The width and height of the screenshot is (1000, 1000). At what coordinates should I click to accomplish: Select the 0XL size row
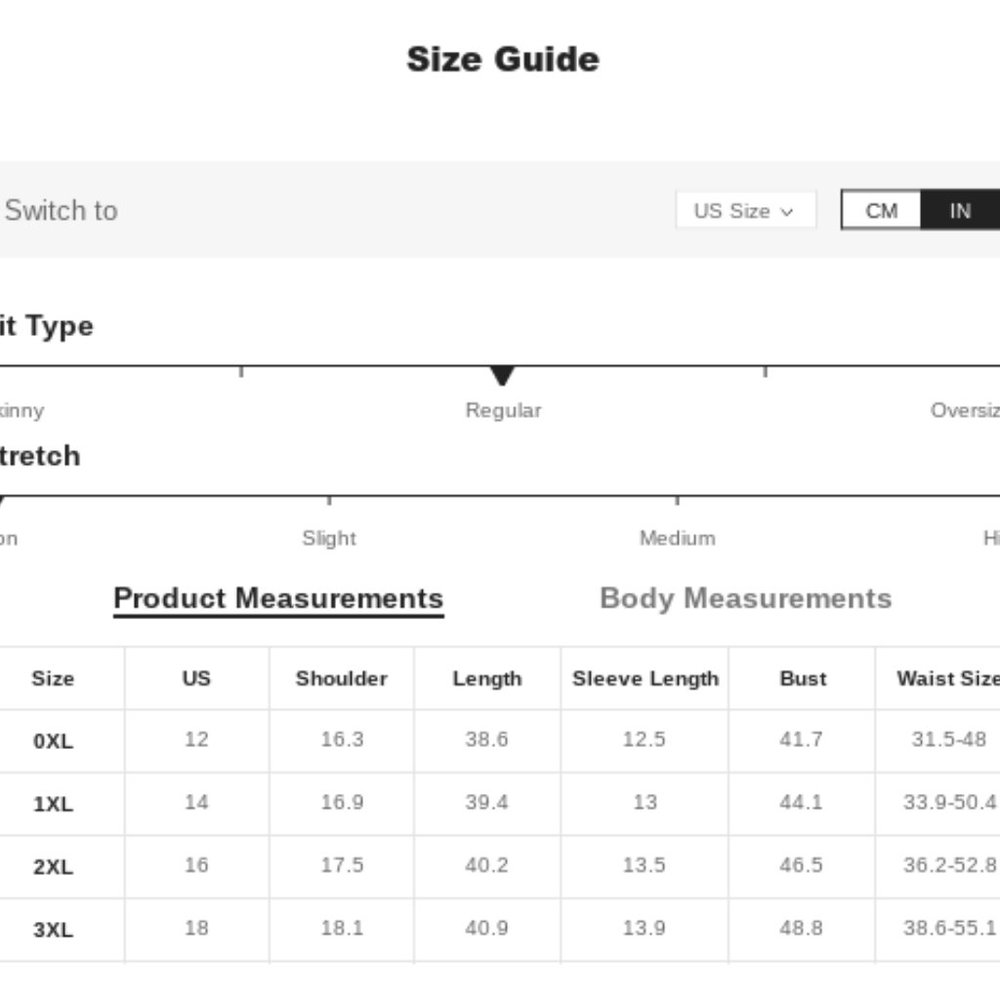point(53,741)
